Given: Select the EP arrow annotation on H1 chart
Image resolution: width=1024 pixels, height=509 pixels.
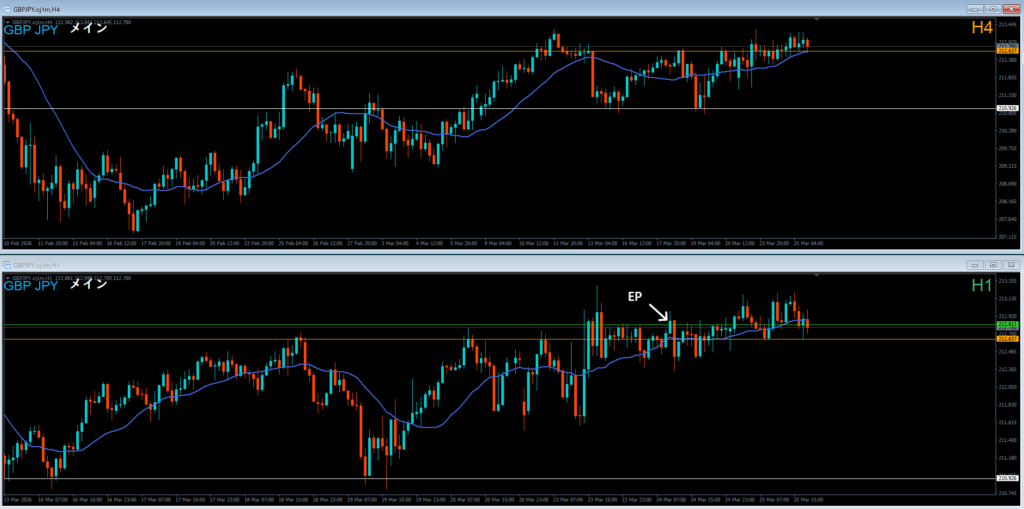Looking at the screenshot, I should point(658,311).
